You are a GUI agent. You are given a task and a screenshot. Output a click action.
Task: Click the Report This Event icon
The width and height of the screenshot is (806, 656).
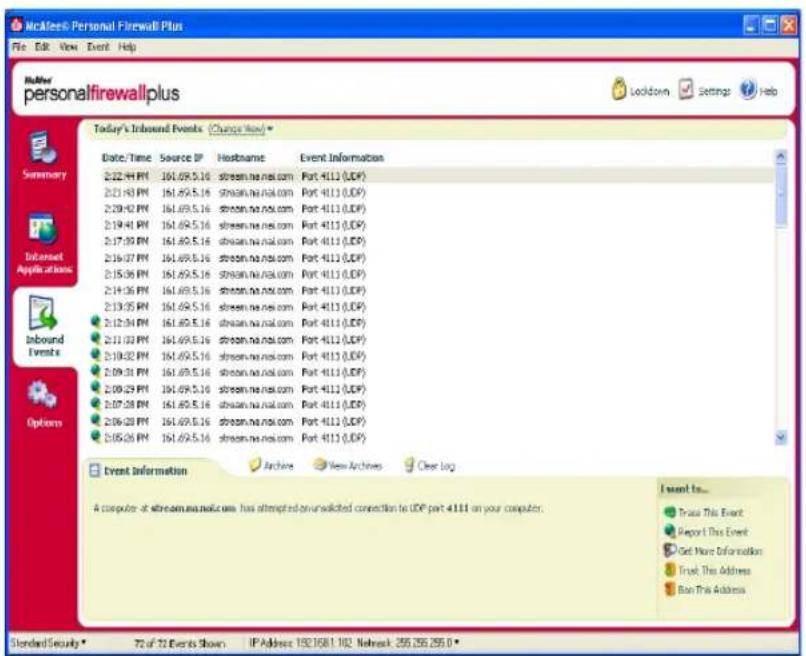pos(670,531)
